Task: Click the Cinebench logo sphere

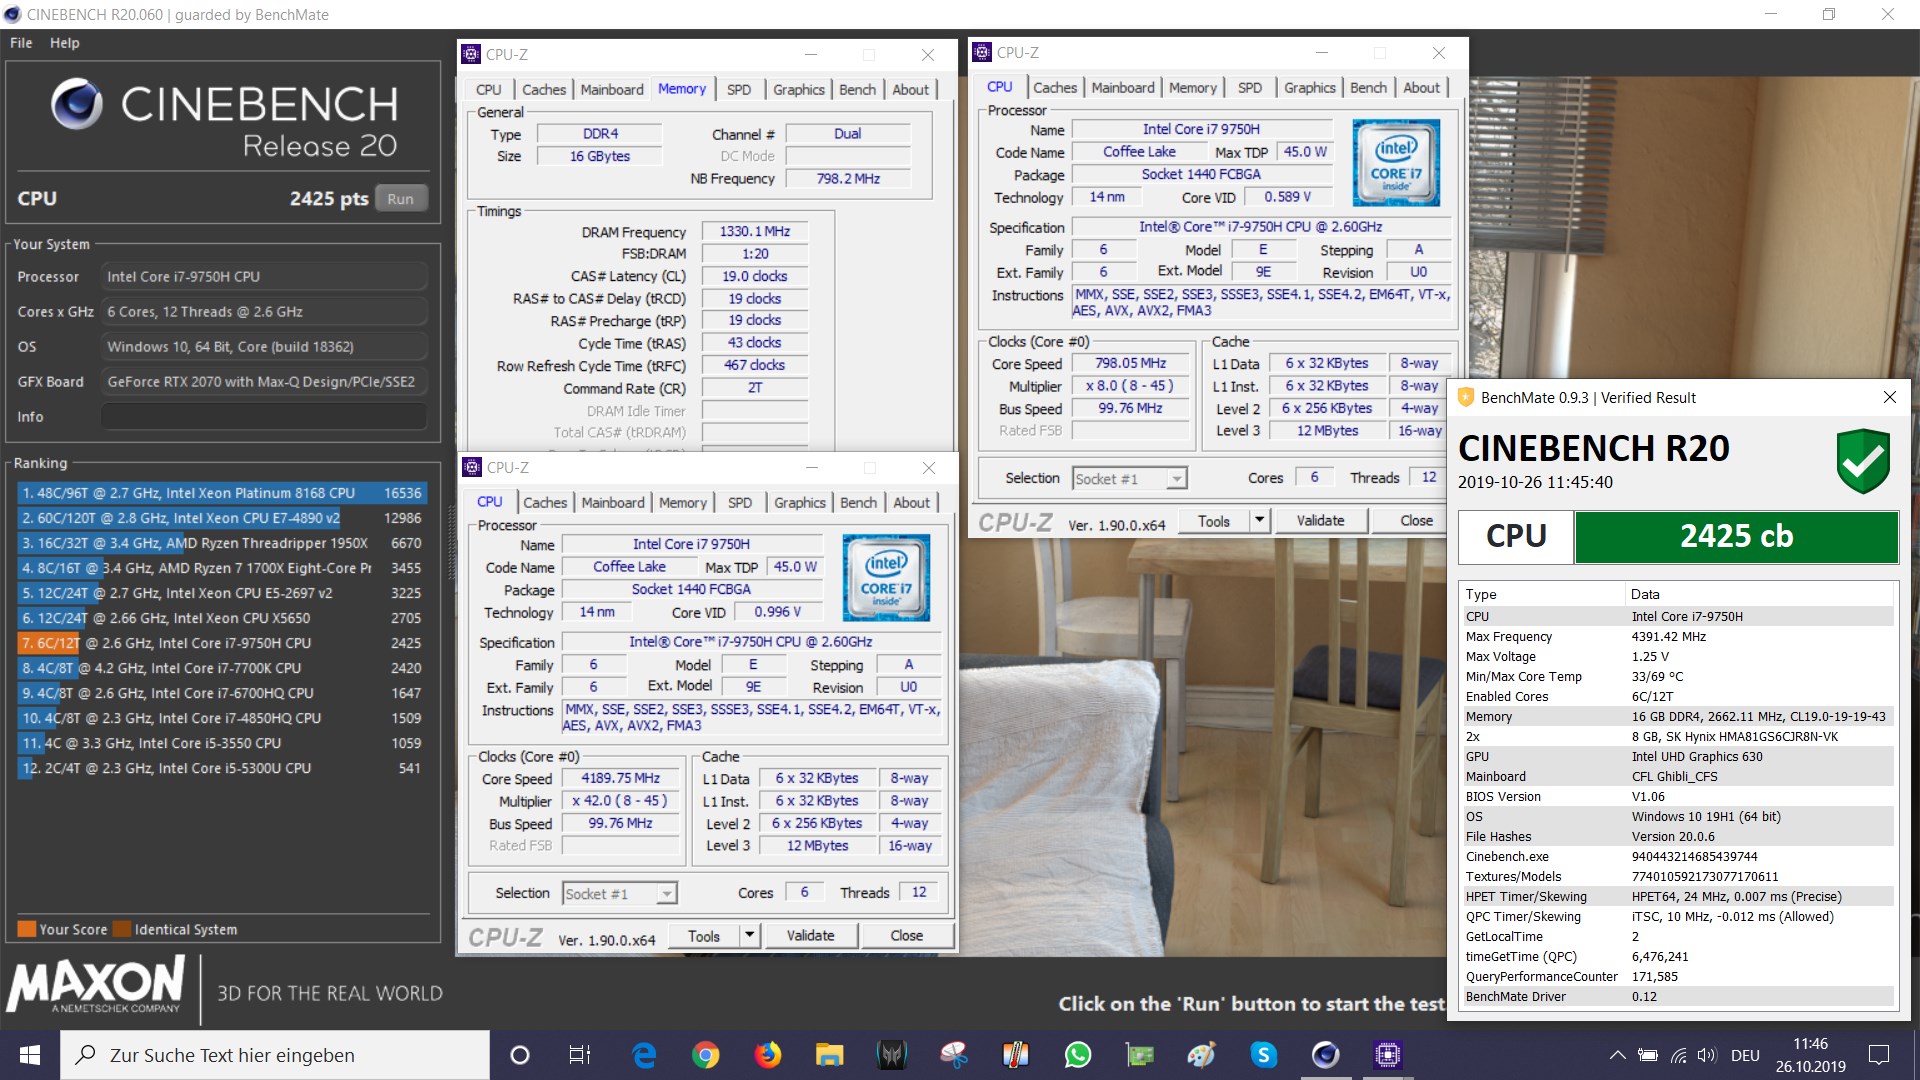Action: (77, 104)
